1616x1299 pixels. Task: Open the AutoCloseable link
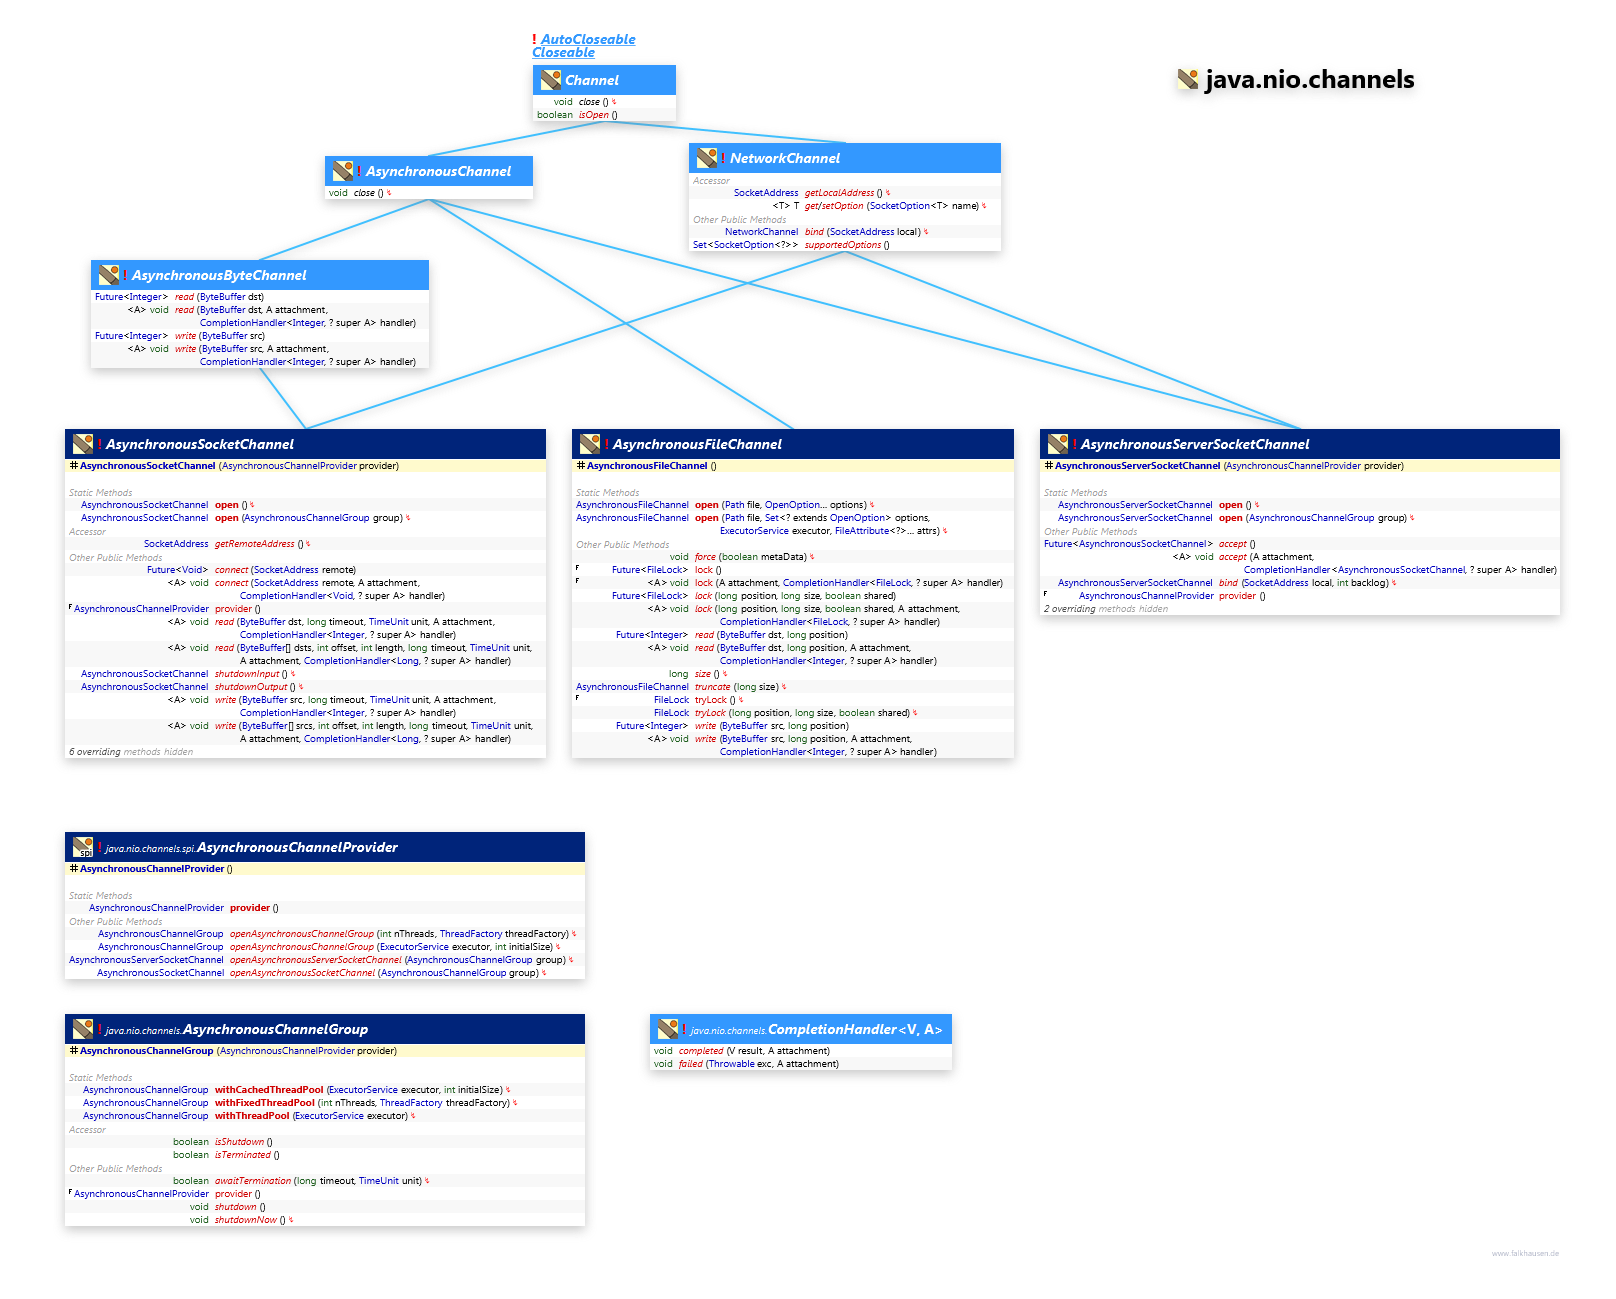coord(588,39)
